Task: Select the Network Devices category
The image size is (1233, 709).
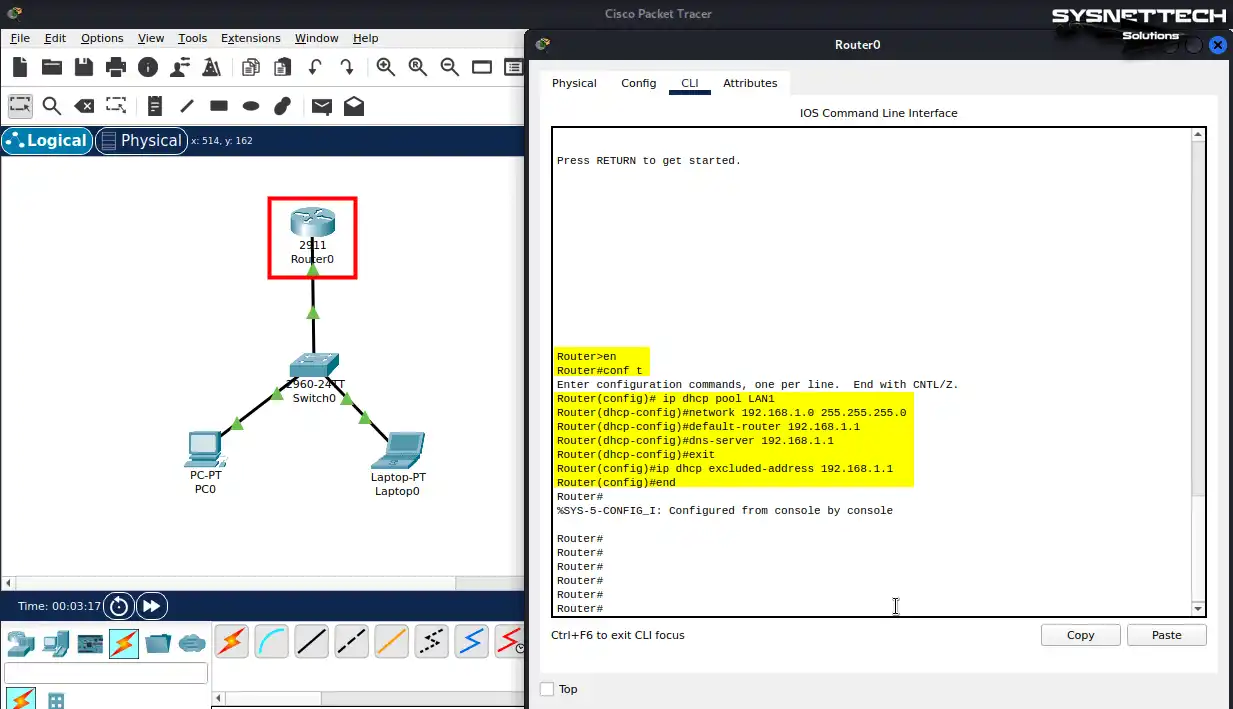Action: pos(21,643)
